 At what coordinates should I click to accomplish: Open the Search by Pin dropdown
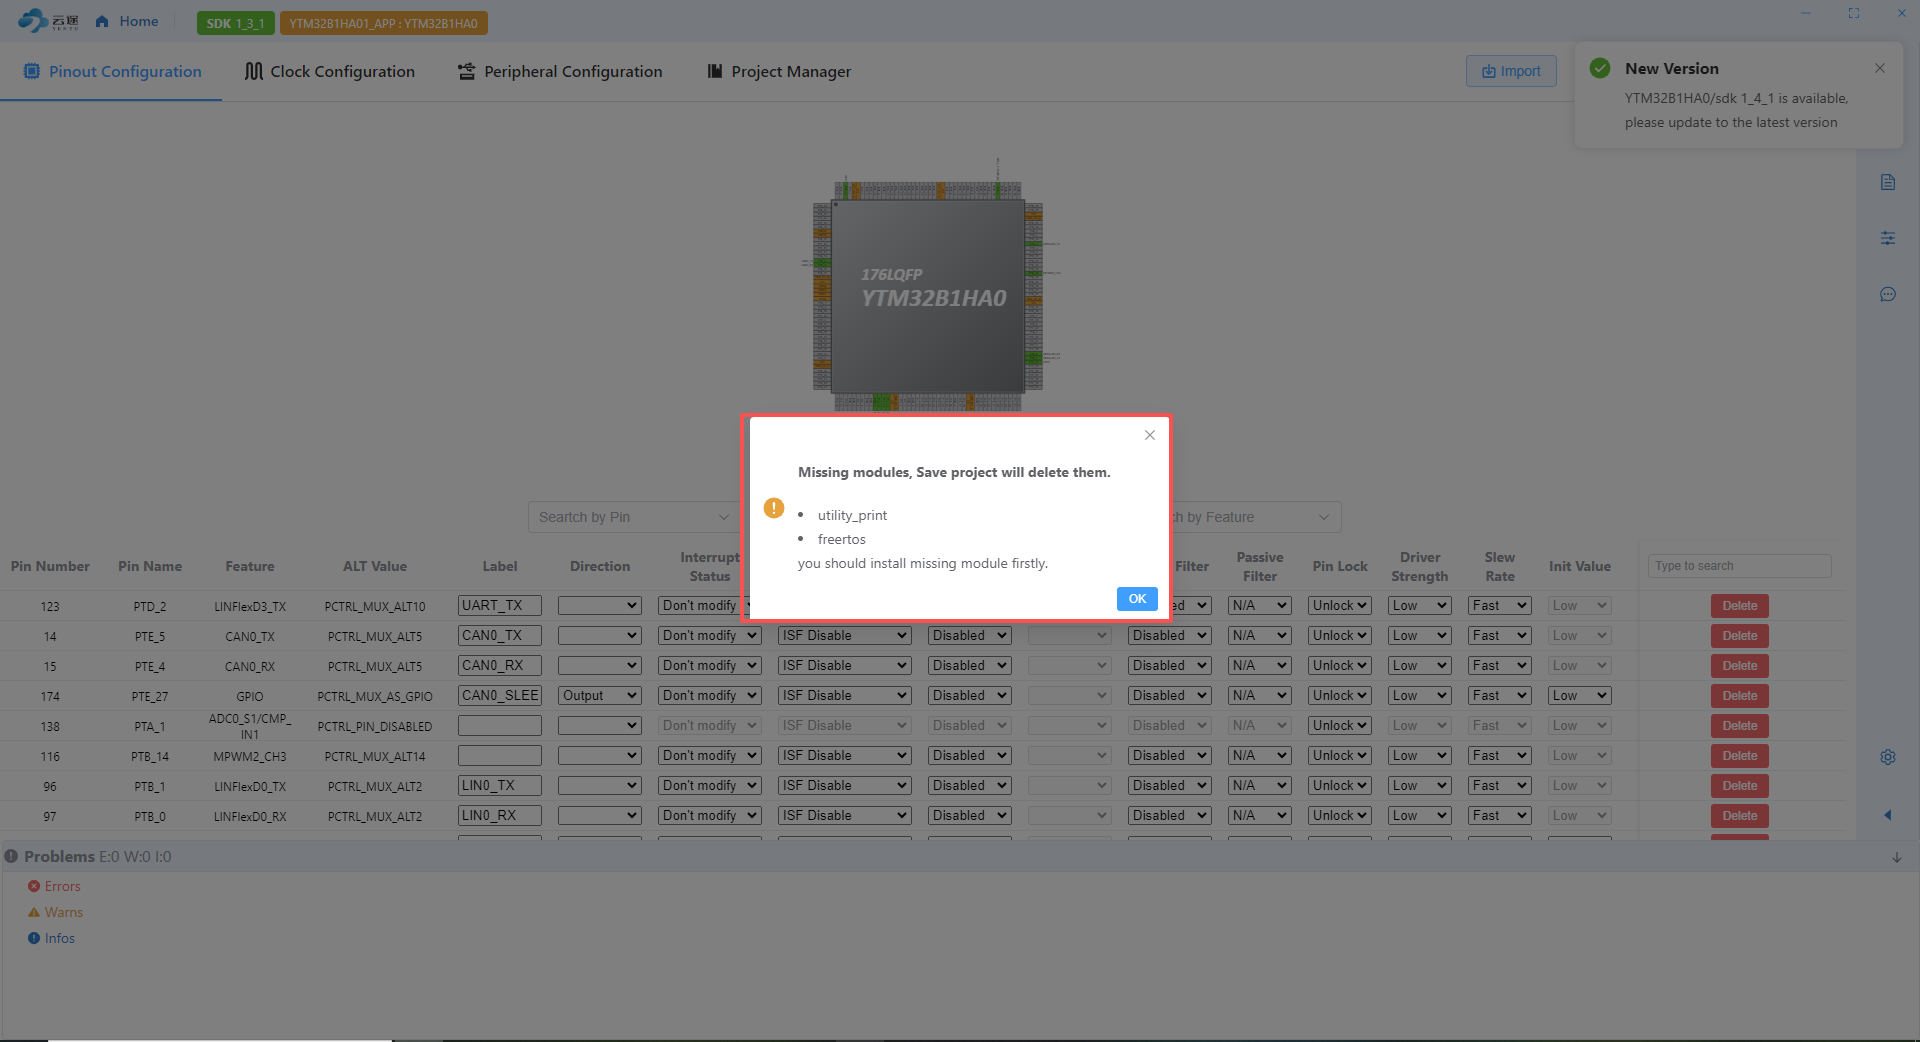click(634, 517)
